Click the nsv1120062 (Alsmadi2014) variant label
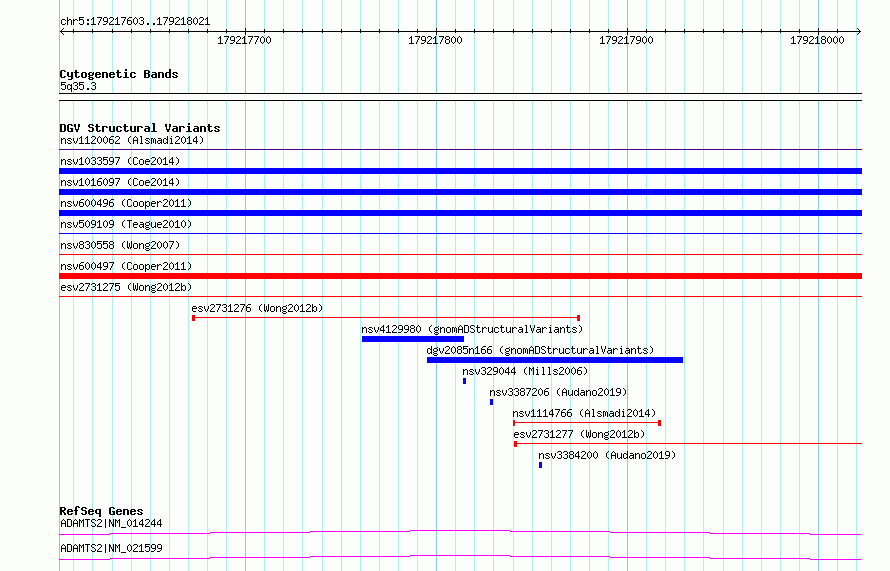This screenshot has height=571, width=890. [x=132, y=140]
